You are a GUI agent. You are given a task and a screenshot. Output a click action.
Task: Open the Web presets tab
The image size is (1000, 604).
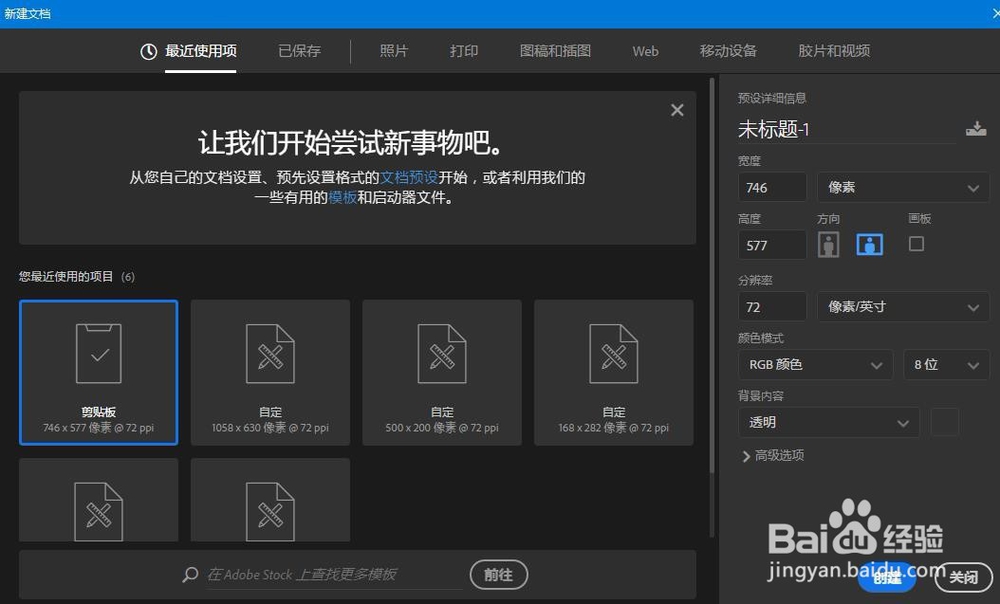(x=645, y=52)
